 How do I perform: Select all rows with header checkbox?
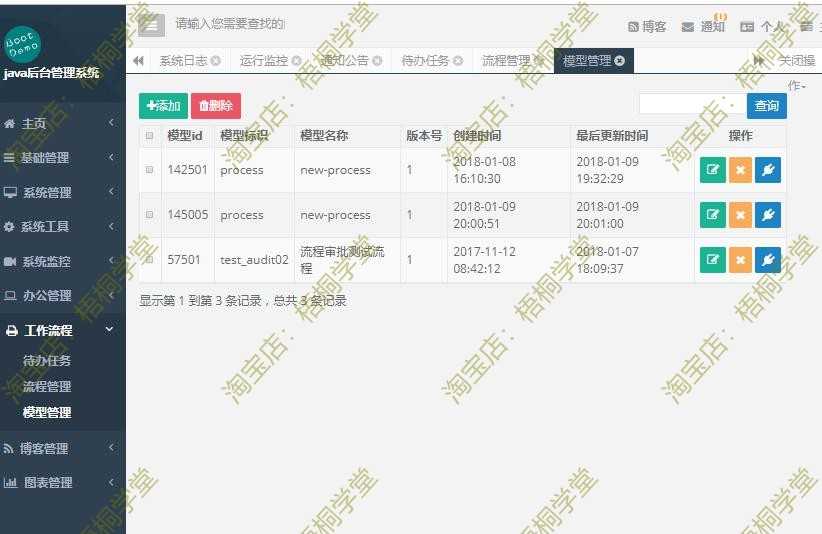(x=149, y=136)
